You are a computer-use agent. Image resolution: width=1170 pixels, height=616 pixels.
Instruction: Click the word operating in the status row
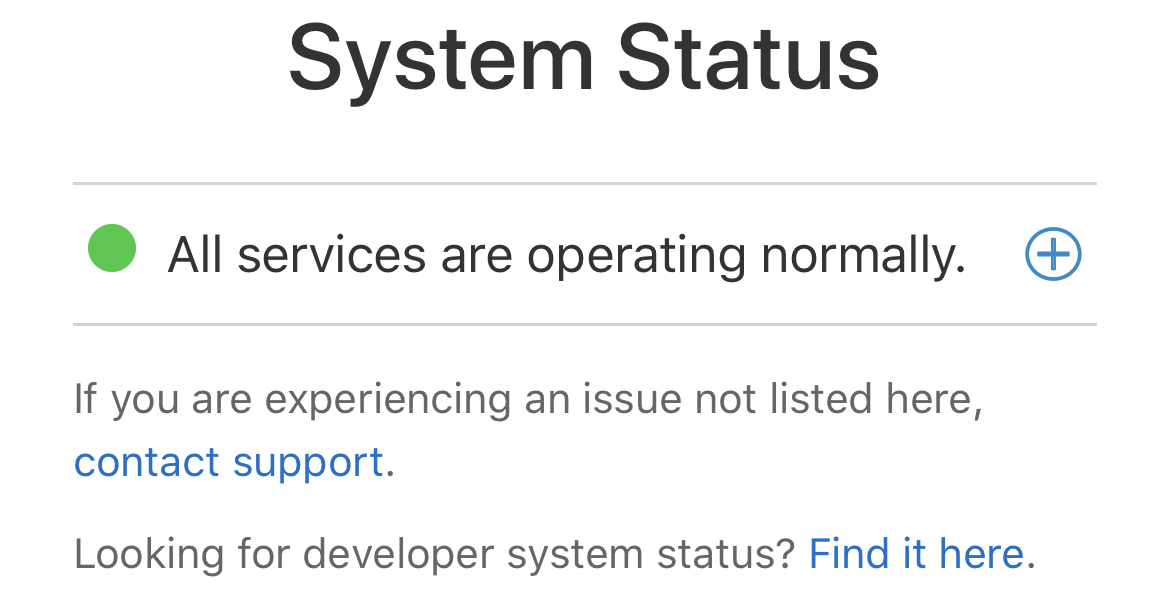coord(636,258)
